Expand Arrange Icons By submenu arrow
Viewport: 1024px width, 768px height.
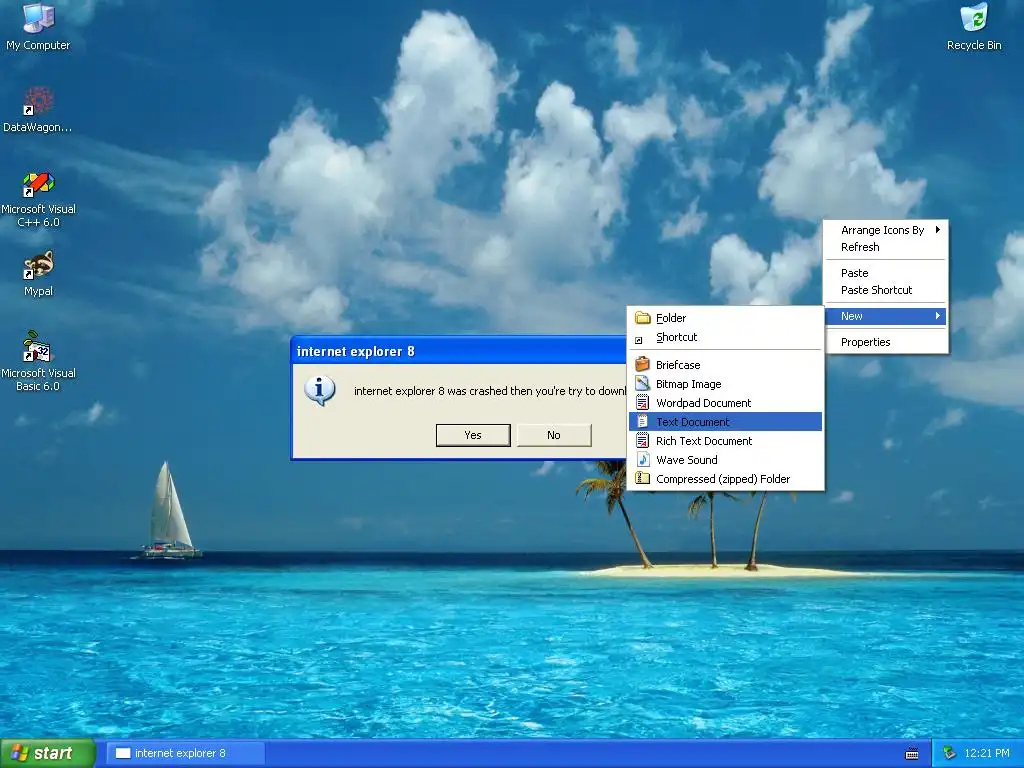coord(937,229)
